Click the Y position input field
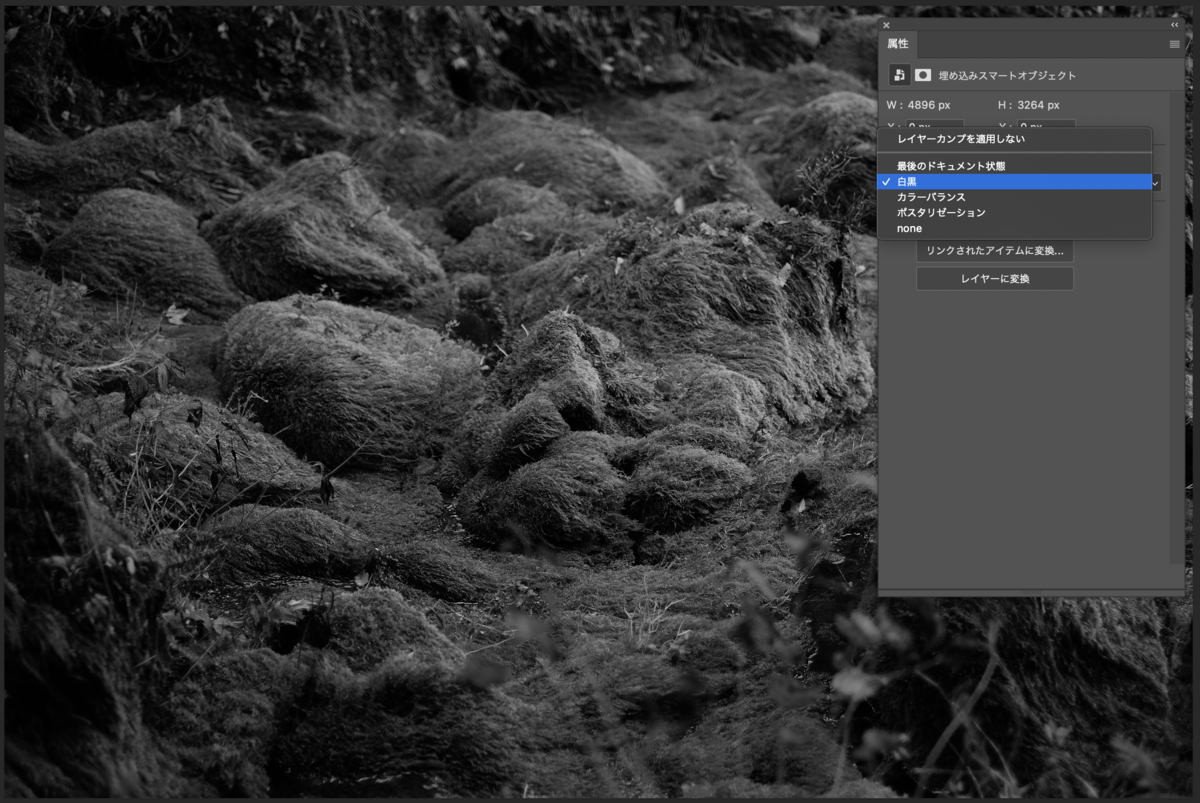 click(1046, 125)
